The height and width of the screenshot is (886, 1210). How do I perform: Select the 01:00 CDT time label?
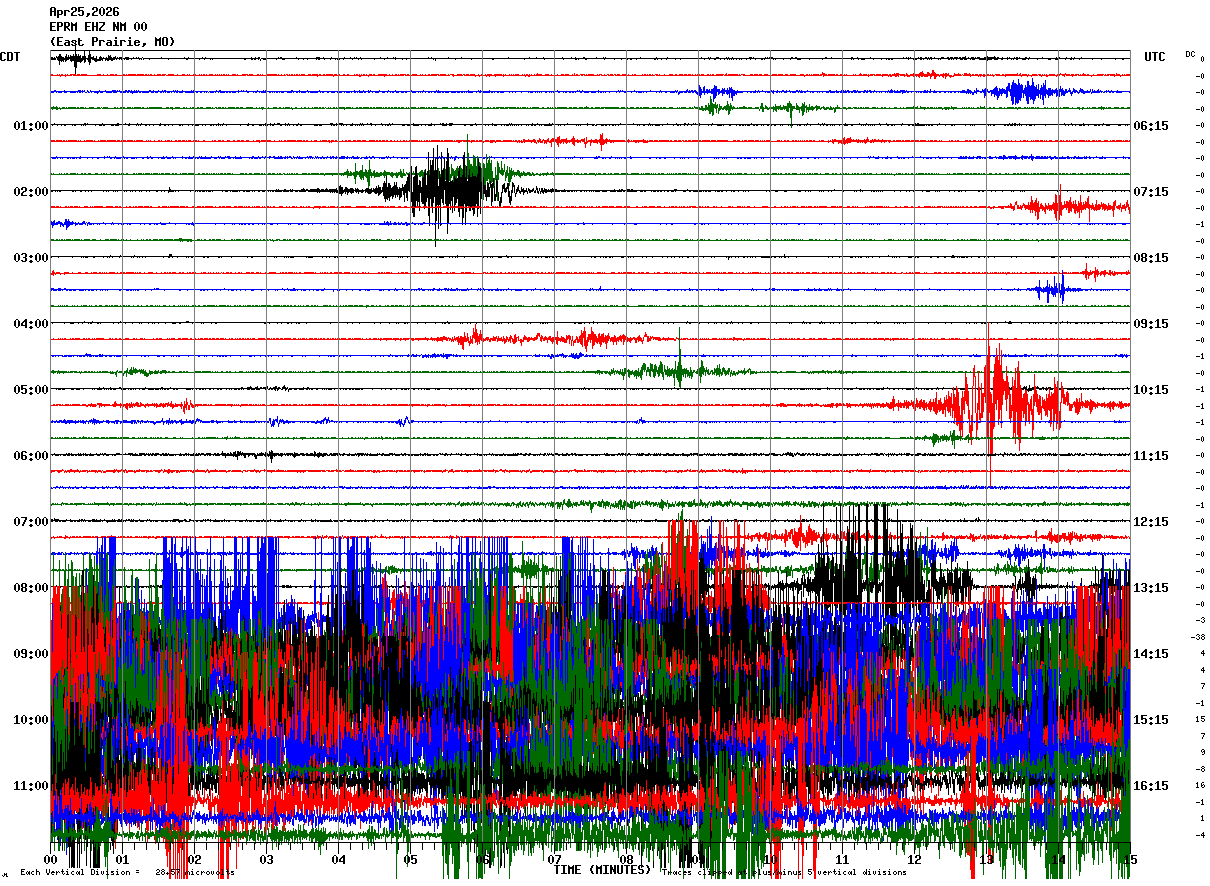pos(31,126)
